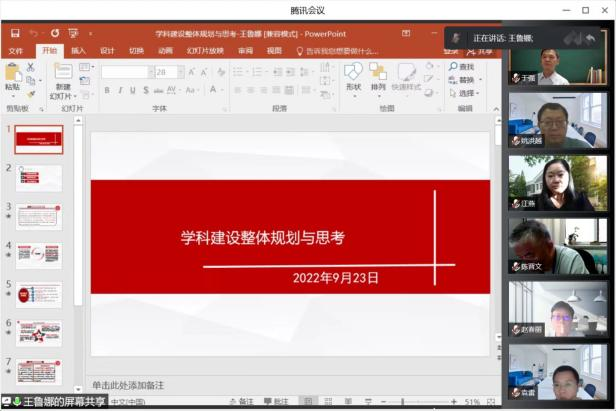616x411 pixels.
Task: Click the Find (查找) icon
Action: [x=462, y=67]
